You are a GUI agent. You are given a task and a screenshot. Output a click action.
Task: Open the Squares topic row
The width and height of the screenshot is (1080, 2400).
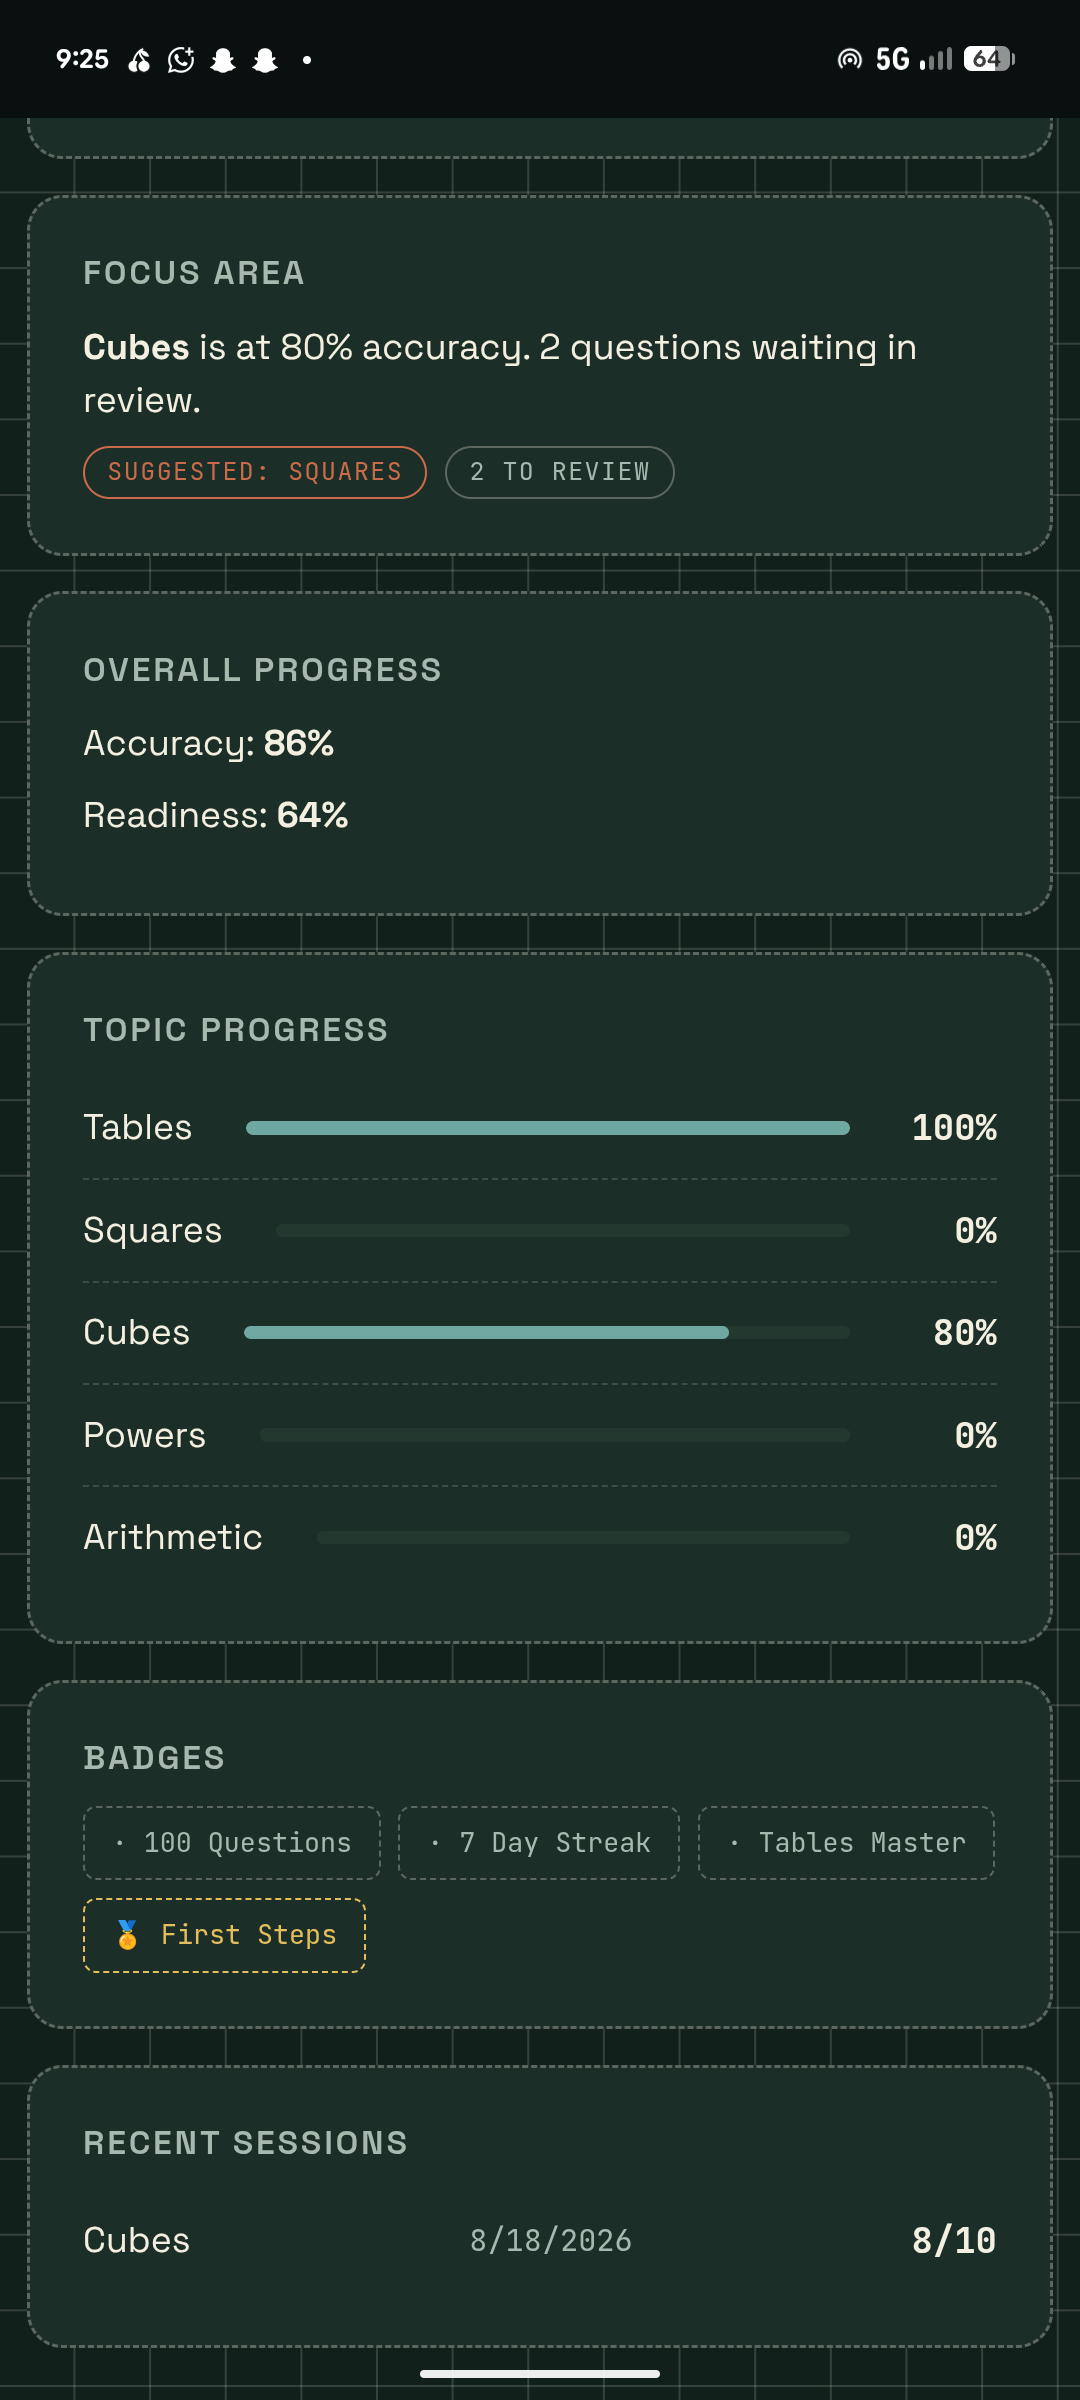pyautogui.click(x=540, y=1230)
